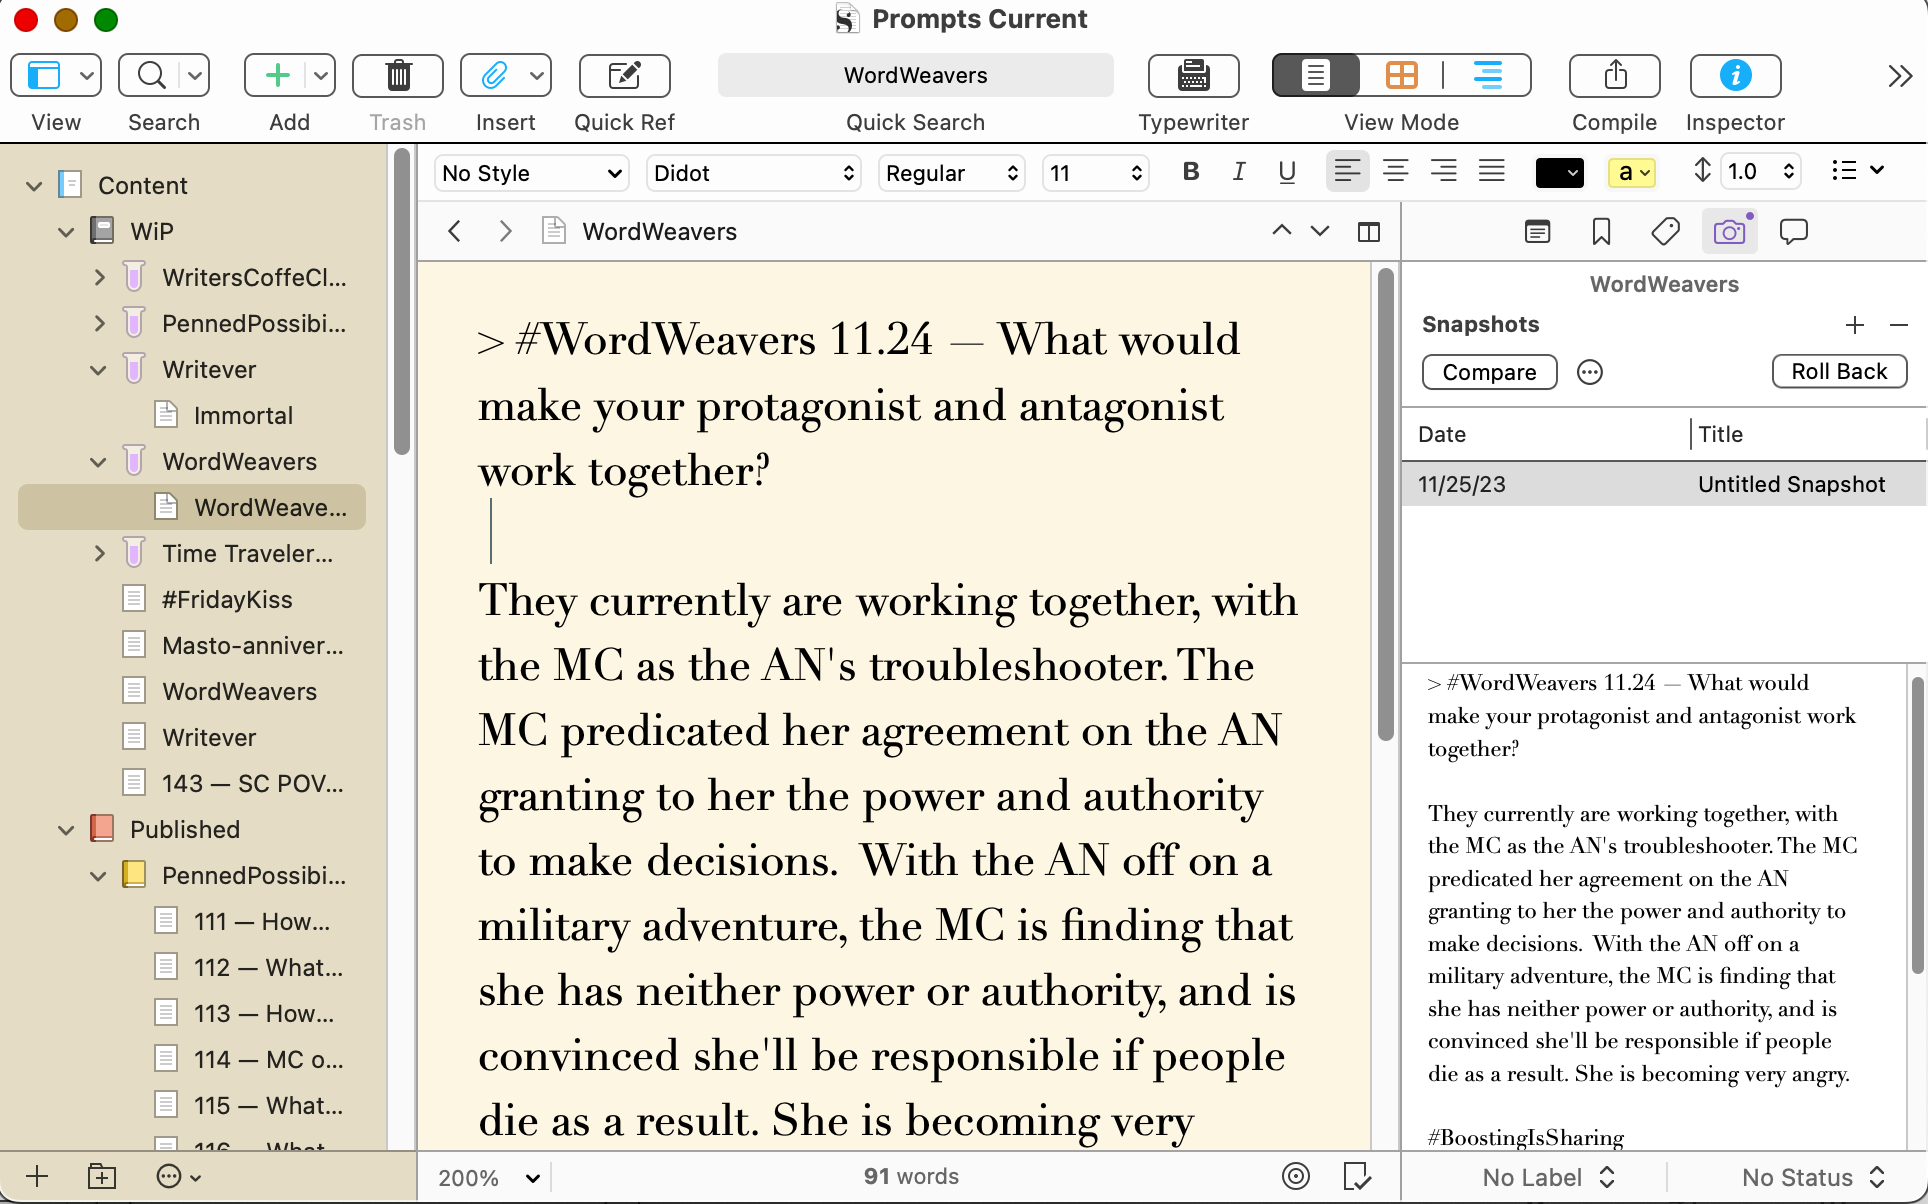Image resolution: width=1928 pixels, height=1204 pixels.
Task: Toggle Bold formatting
Action: pyautogui.click(x=1190, y=172)
